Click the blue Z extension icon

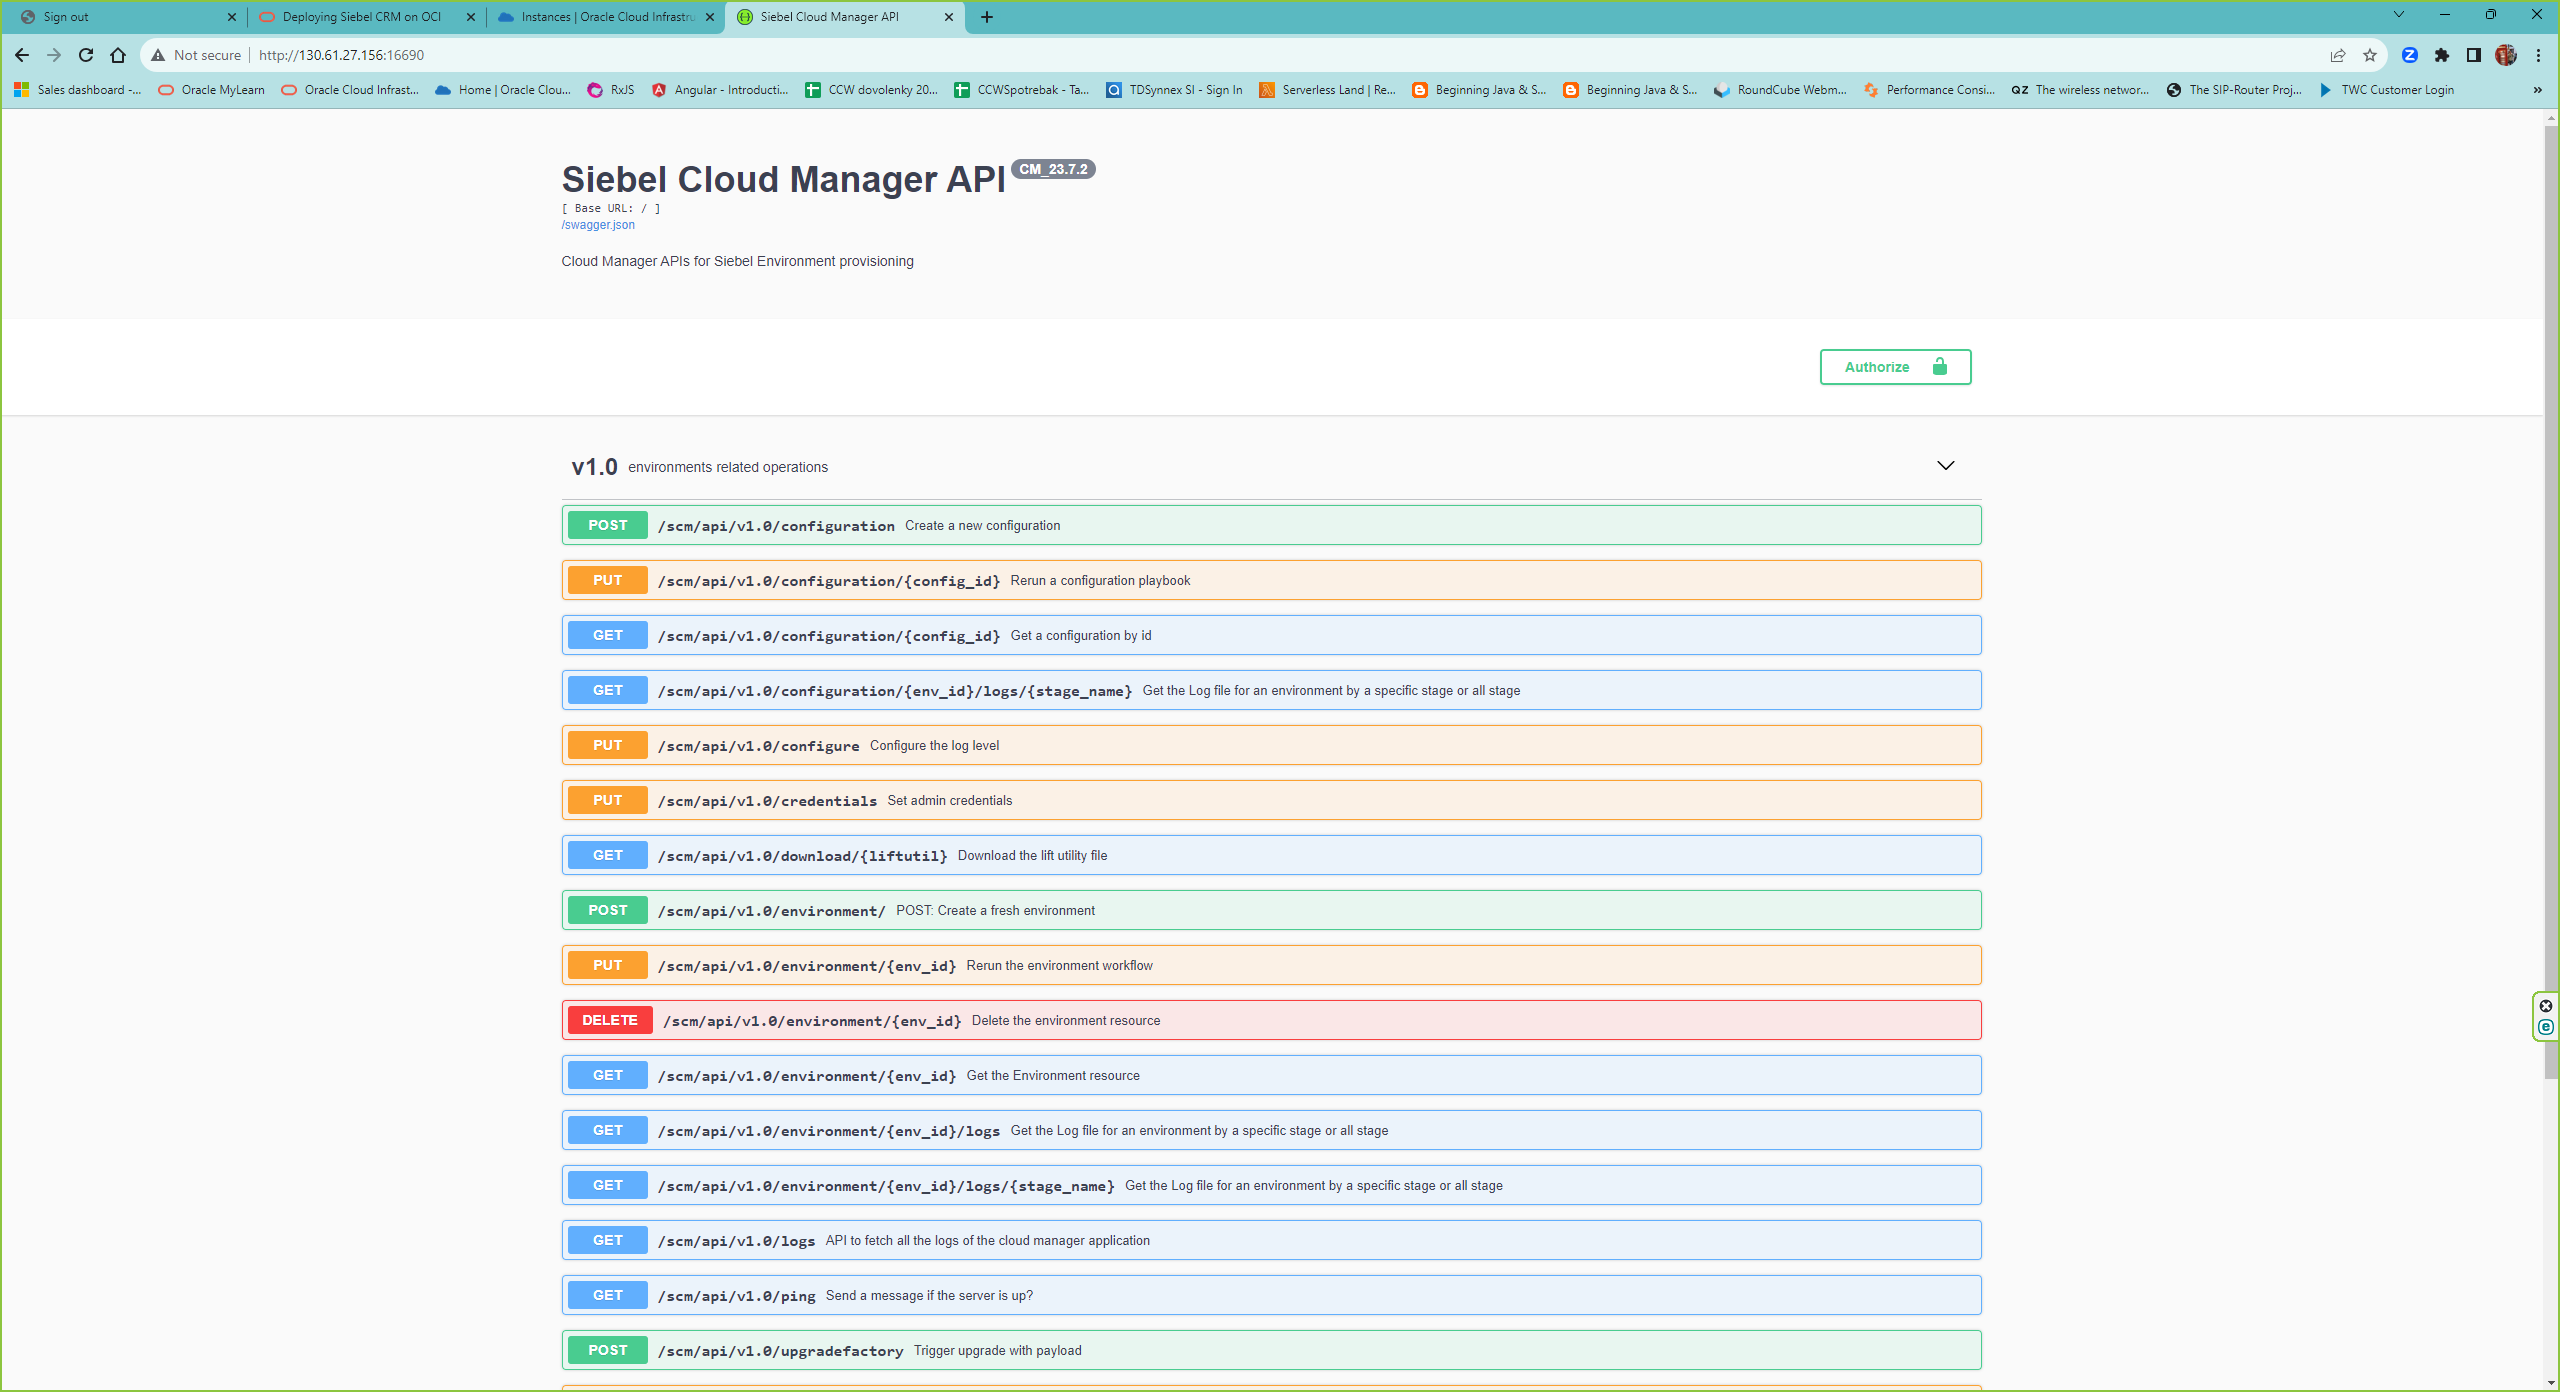(2410, 55)
